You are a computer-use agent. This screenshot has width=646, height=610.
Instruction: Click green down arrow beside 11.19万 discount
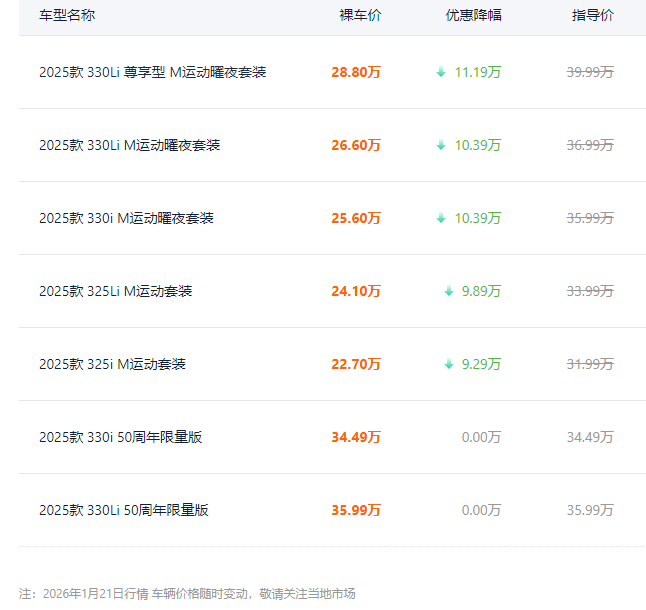[441, 72]
